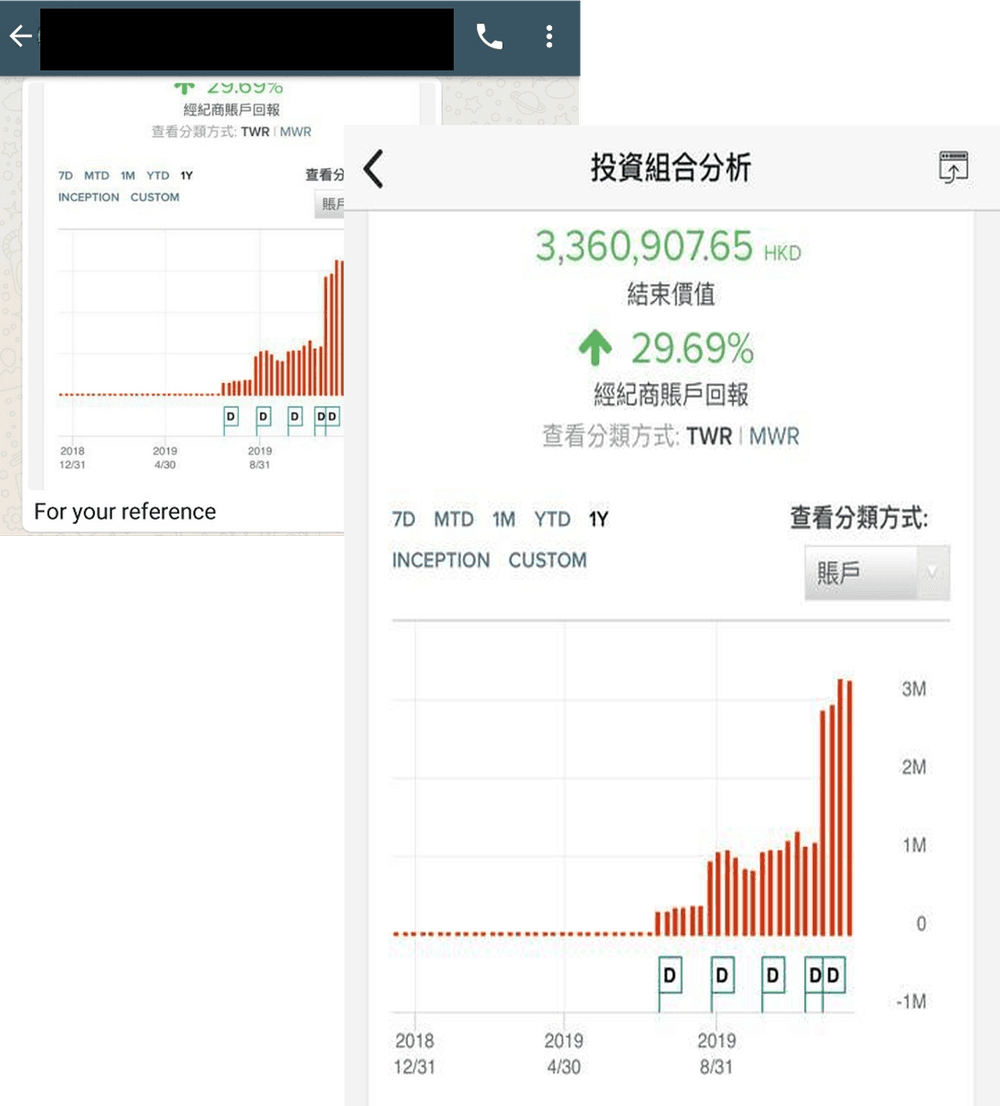Click the third D deposit marker on large chart
Viewport: 1000px width, 1106px height.
[x=773, y=976]
